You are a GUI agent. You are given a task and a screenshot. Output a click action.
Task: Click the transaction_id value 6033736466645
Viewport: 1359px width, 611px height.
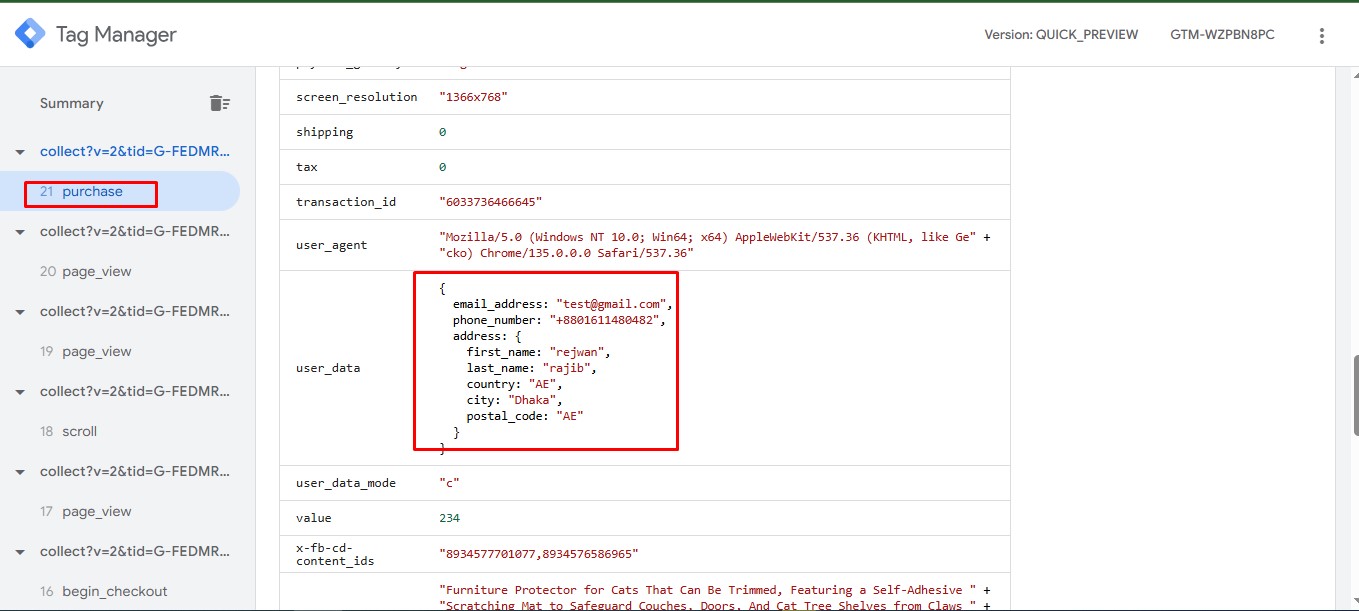point(490,202)
